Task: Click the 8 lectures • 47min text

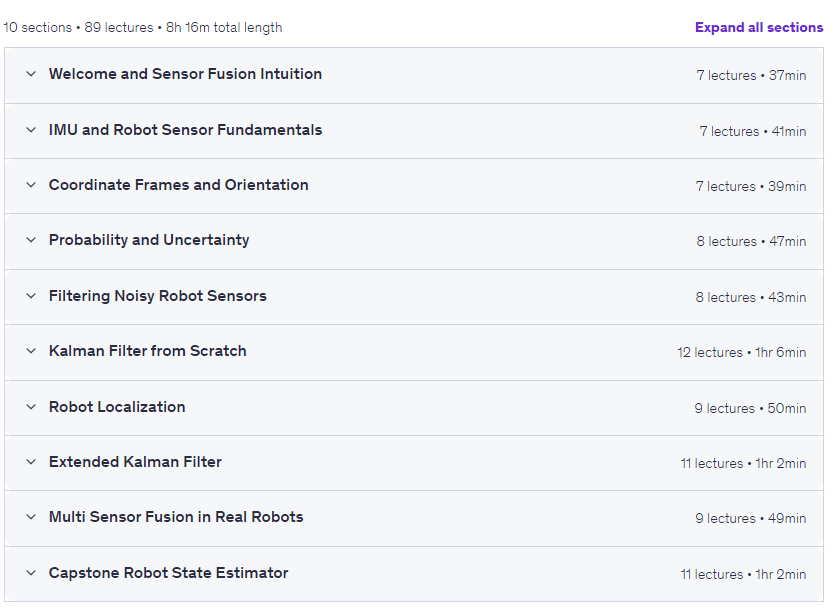Action: (x=751, y=242)
